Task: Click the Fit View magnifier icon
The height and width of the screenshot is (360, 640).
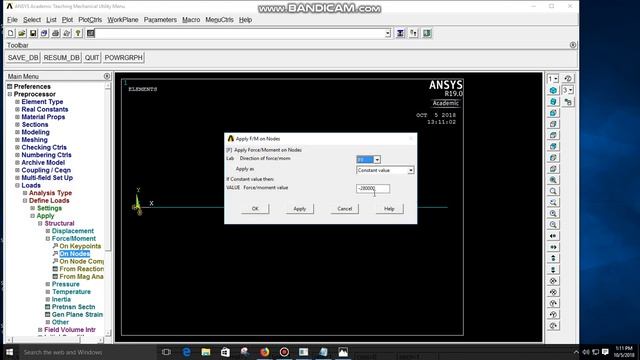Action: [x=553, y=180]
